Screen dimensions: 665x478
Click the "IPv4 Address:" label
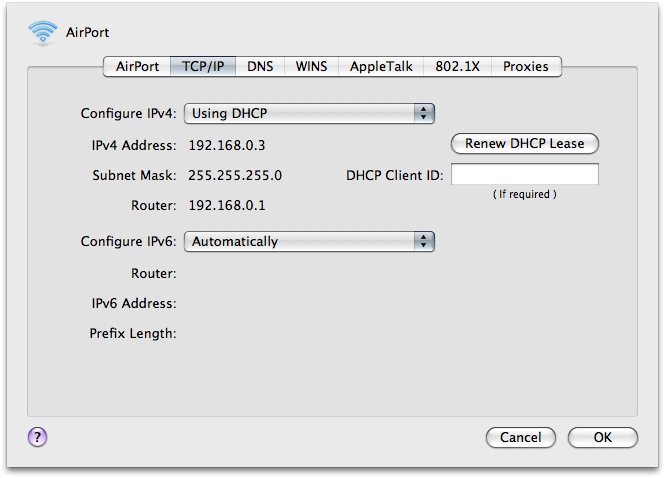(x=134, y=145)
